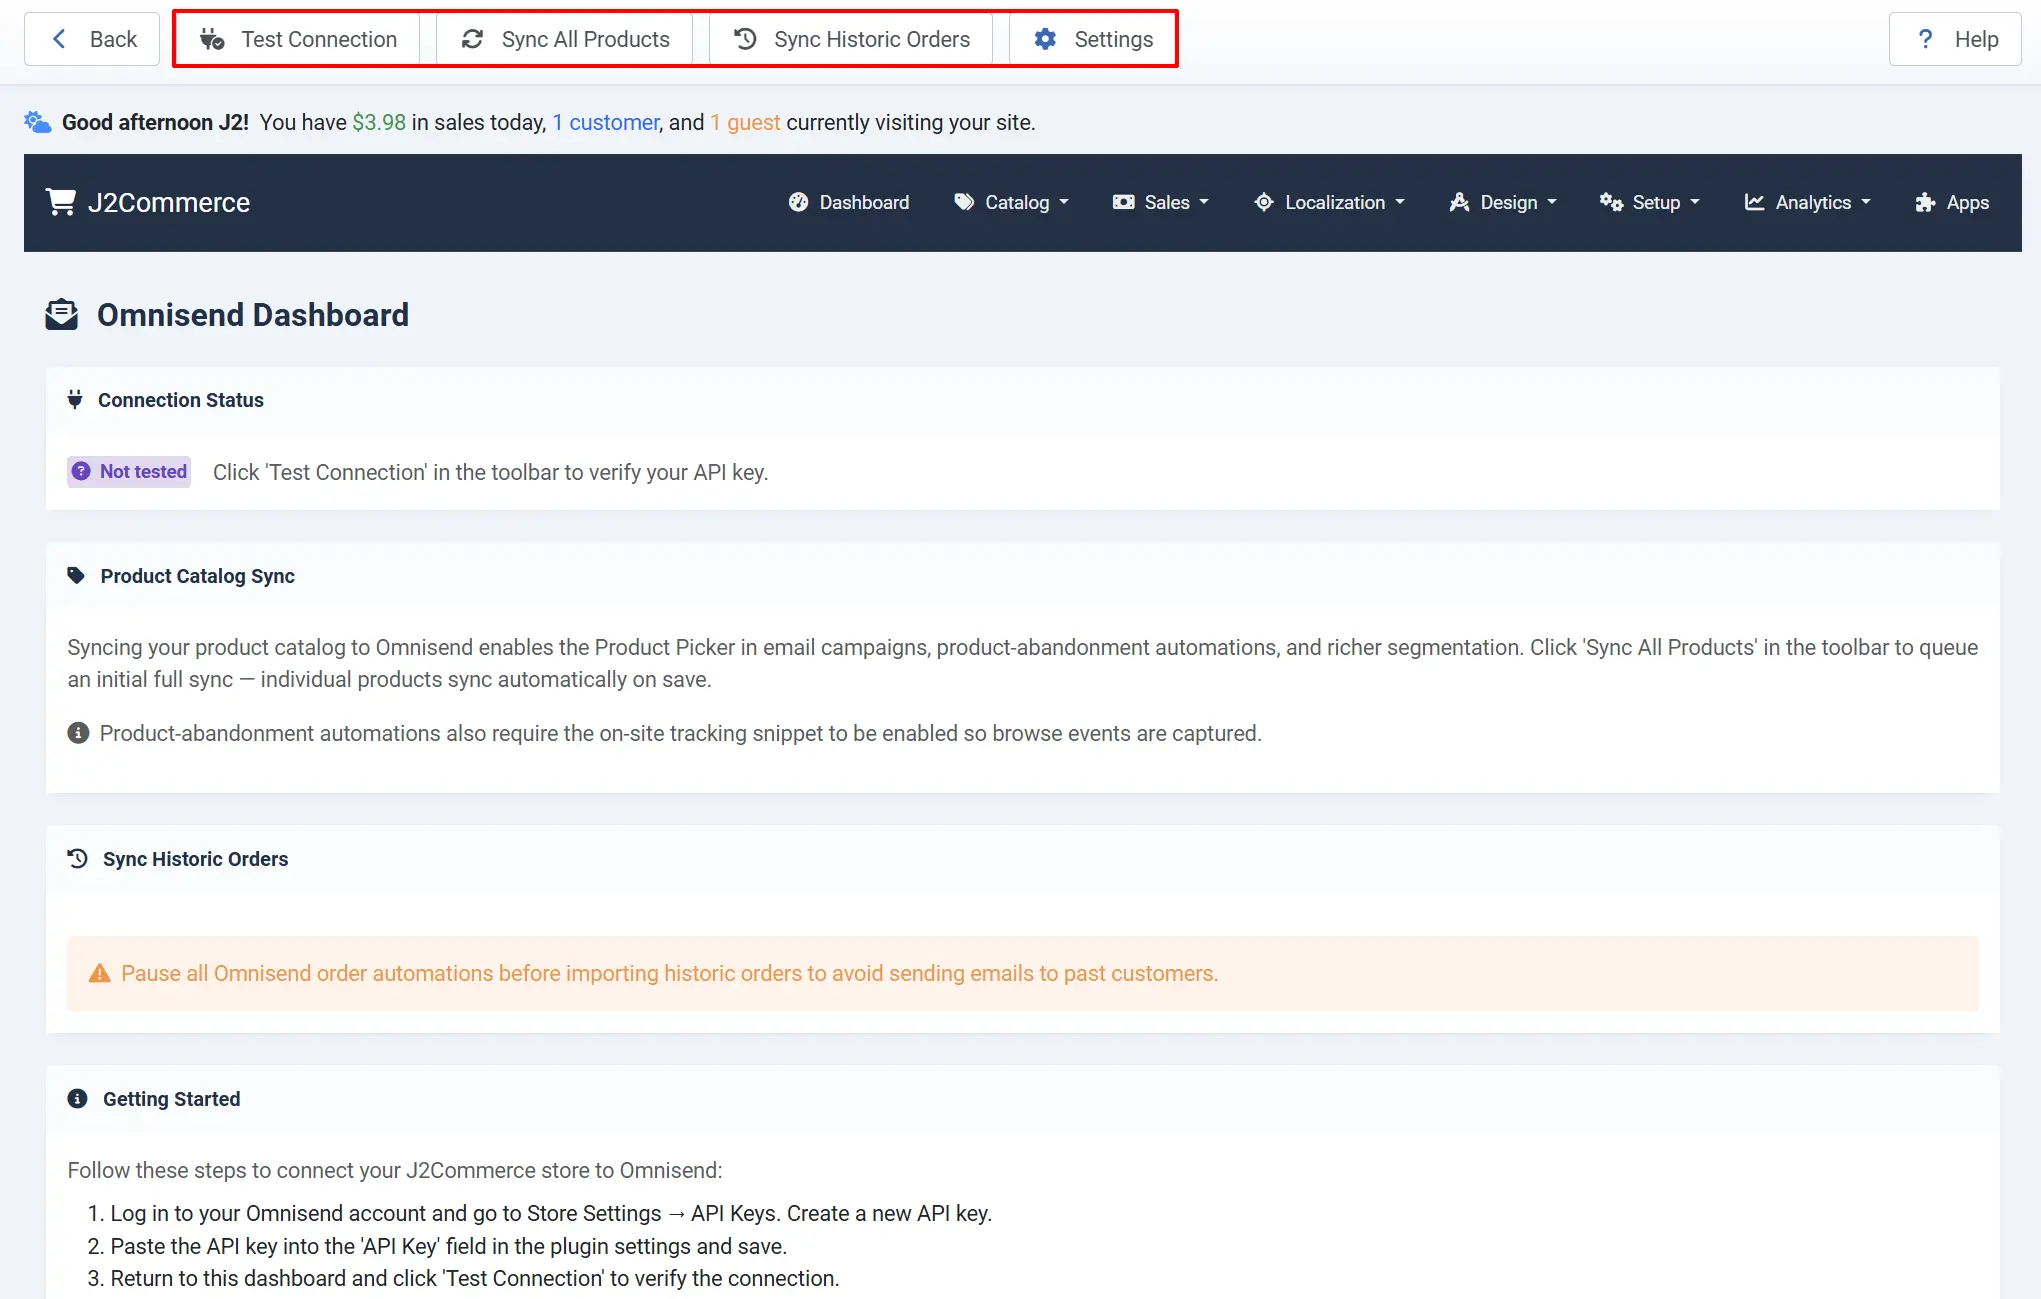Expand the Analytics dropdown menu
The height and width of the screenshot is (1299, 2041).
[x=1808, y=202]
